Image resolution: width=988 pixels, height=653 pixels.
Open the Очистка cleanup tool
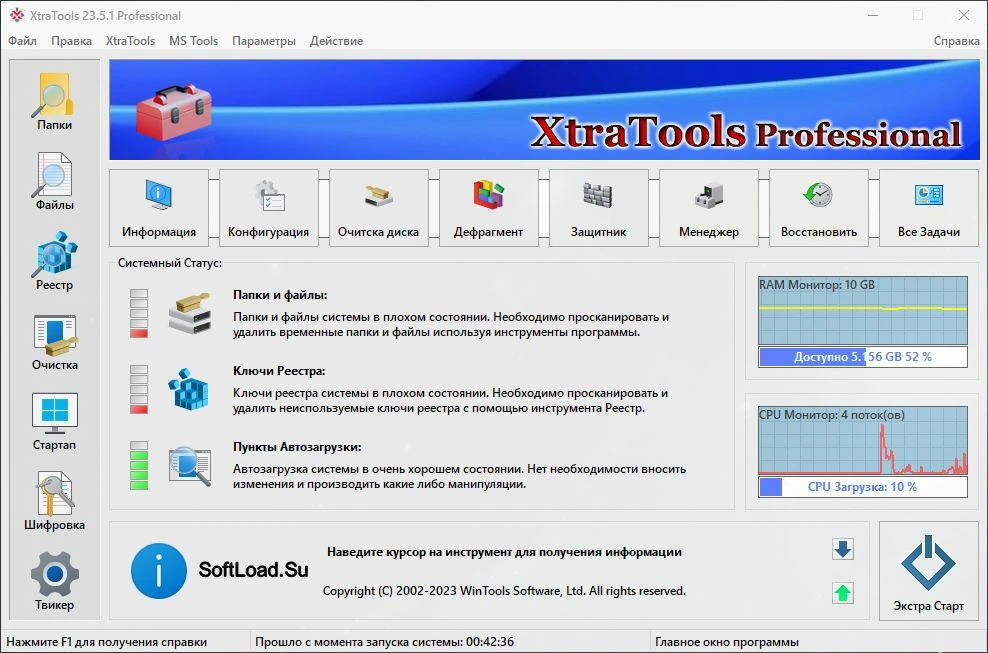[54, 342]
